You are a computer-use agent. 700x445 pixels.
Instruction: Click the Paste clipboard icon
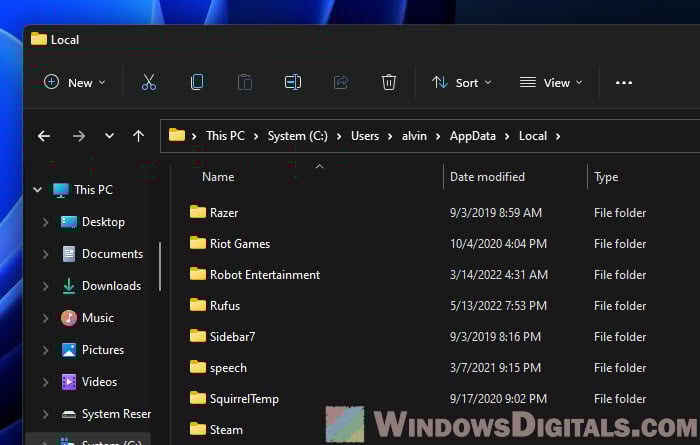(x=245, y=83)
